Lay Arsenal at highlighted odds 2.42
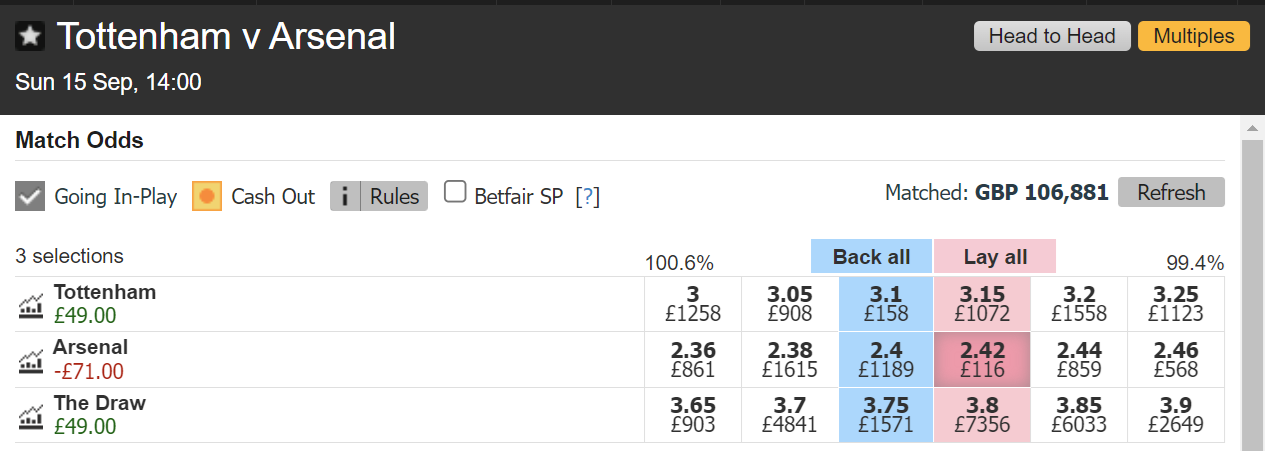This screenshot has height=451, width=1265. (982, 359)
